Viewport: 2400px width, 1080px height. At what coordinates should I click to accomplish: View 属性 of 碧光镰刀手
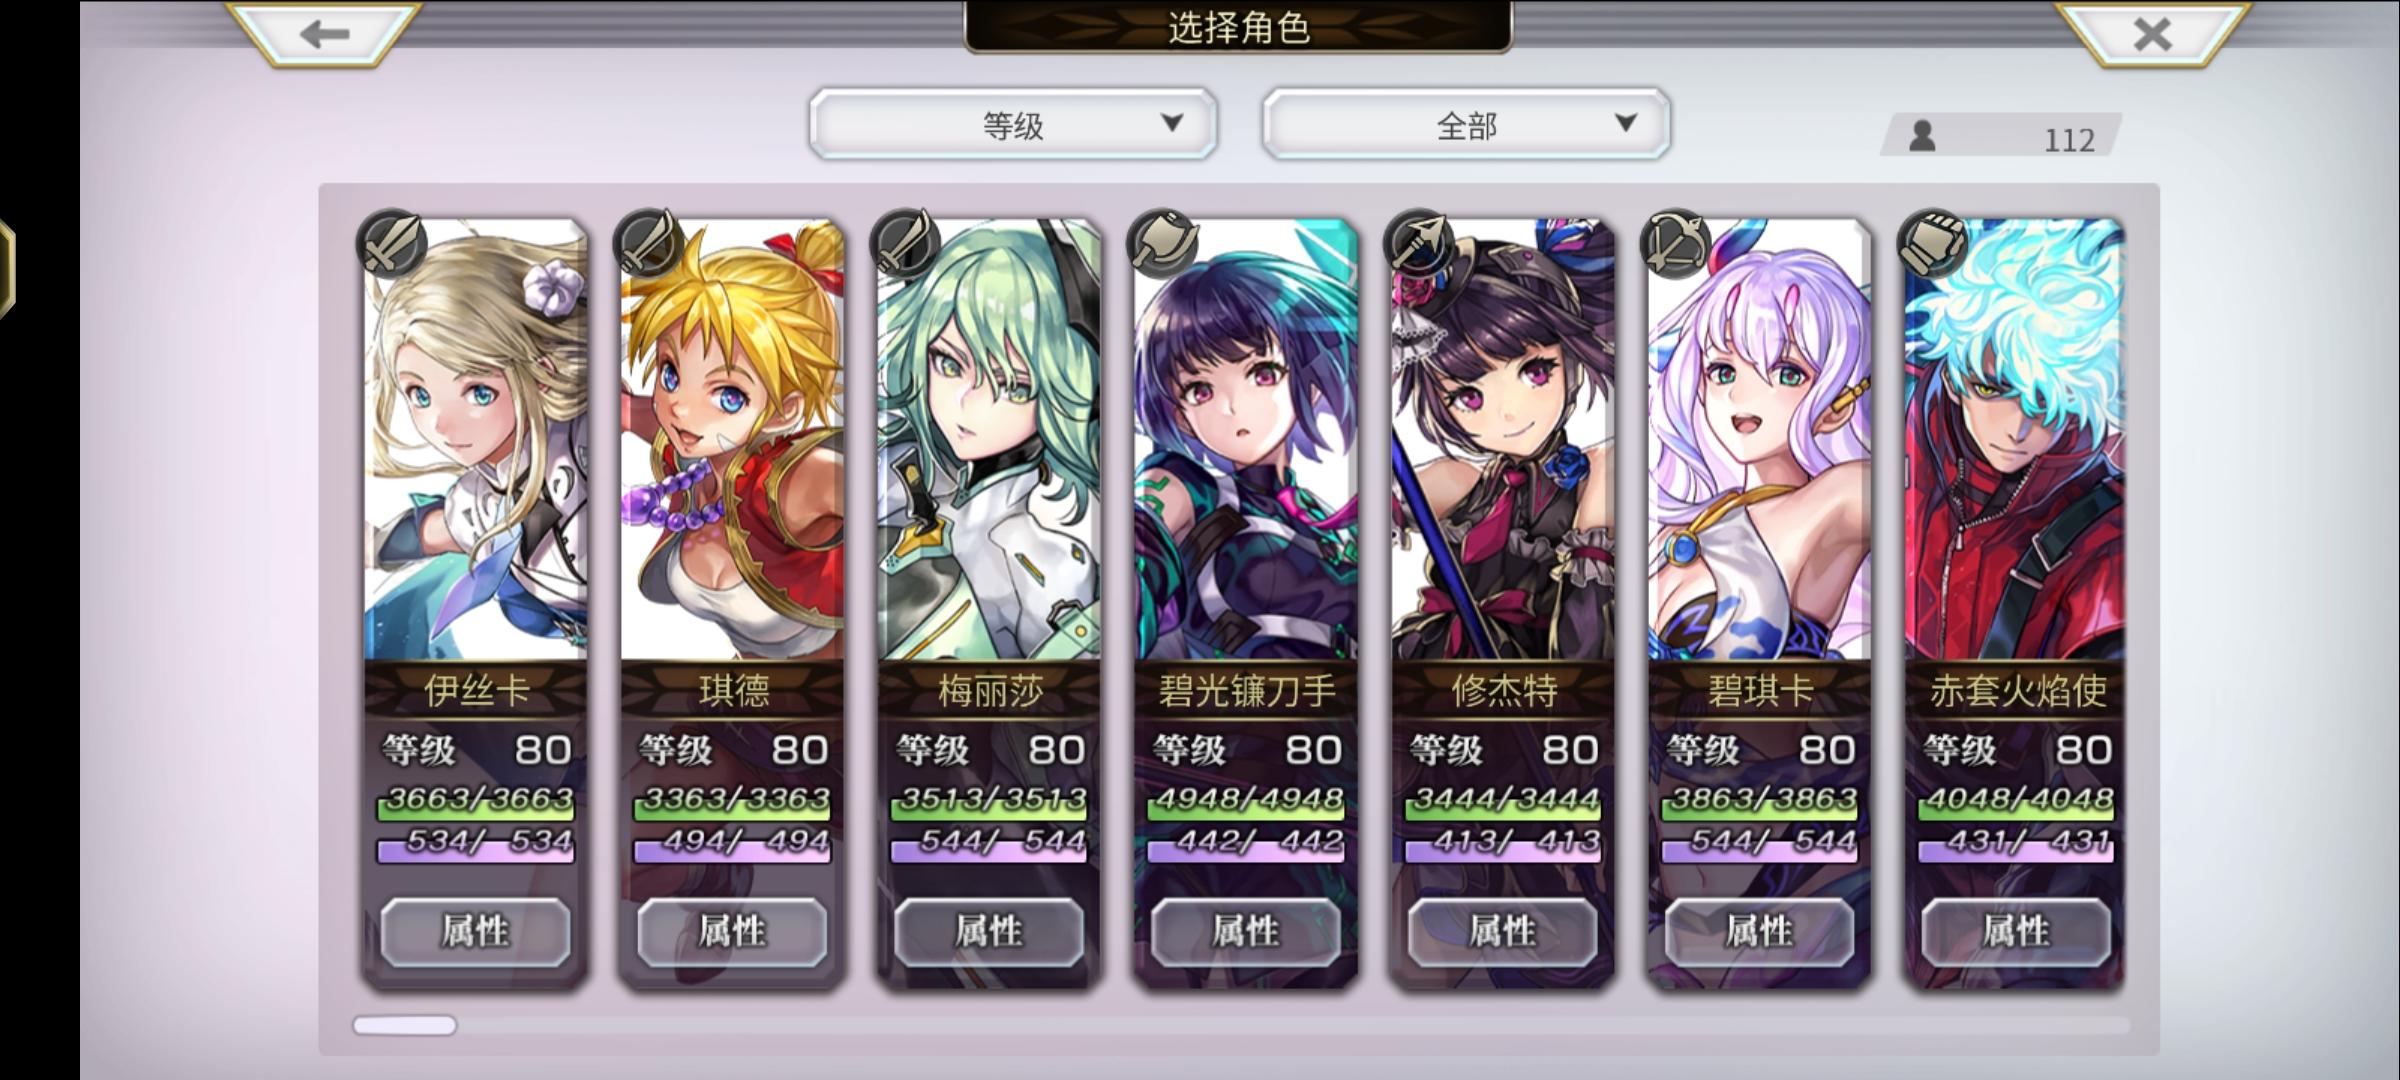(x=1246, y=932)
